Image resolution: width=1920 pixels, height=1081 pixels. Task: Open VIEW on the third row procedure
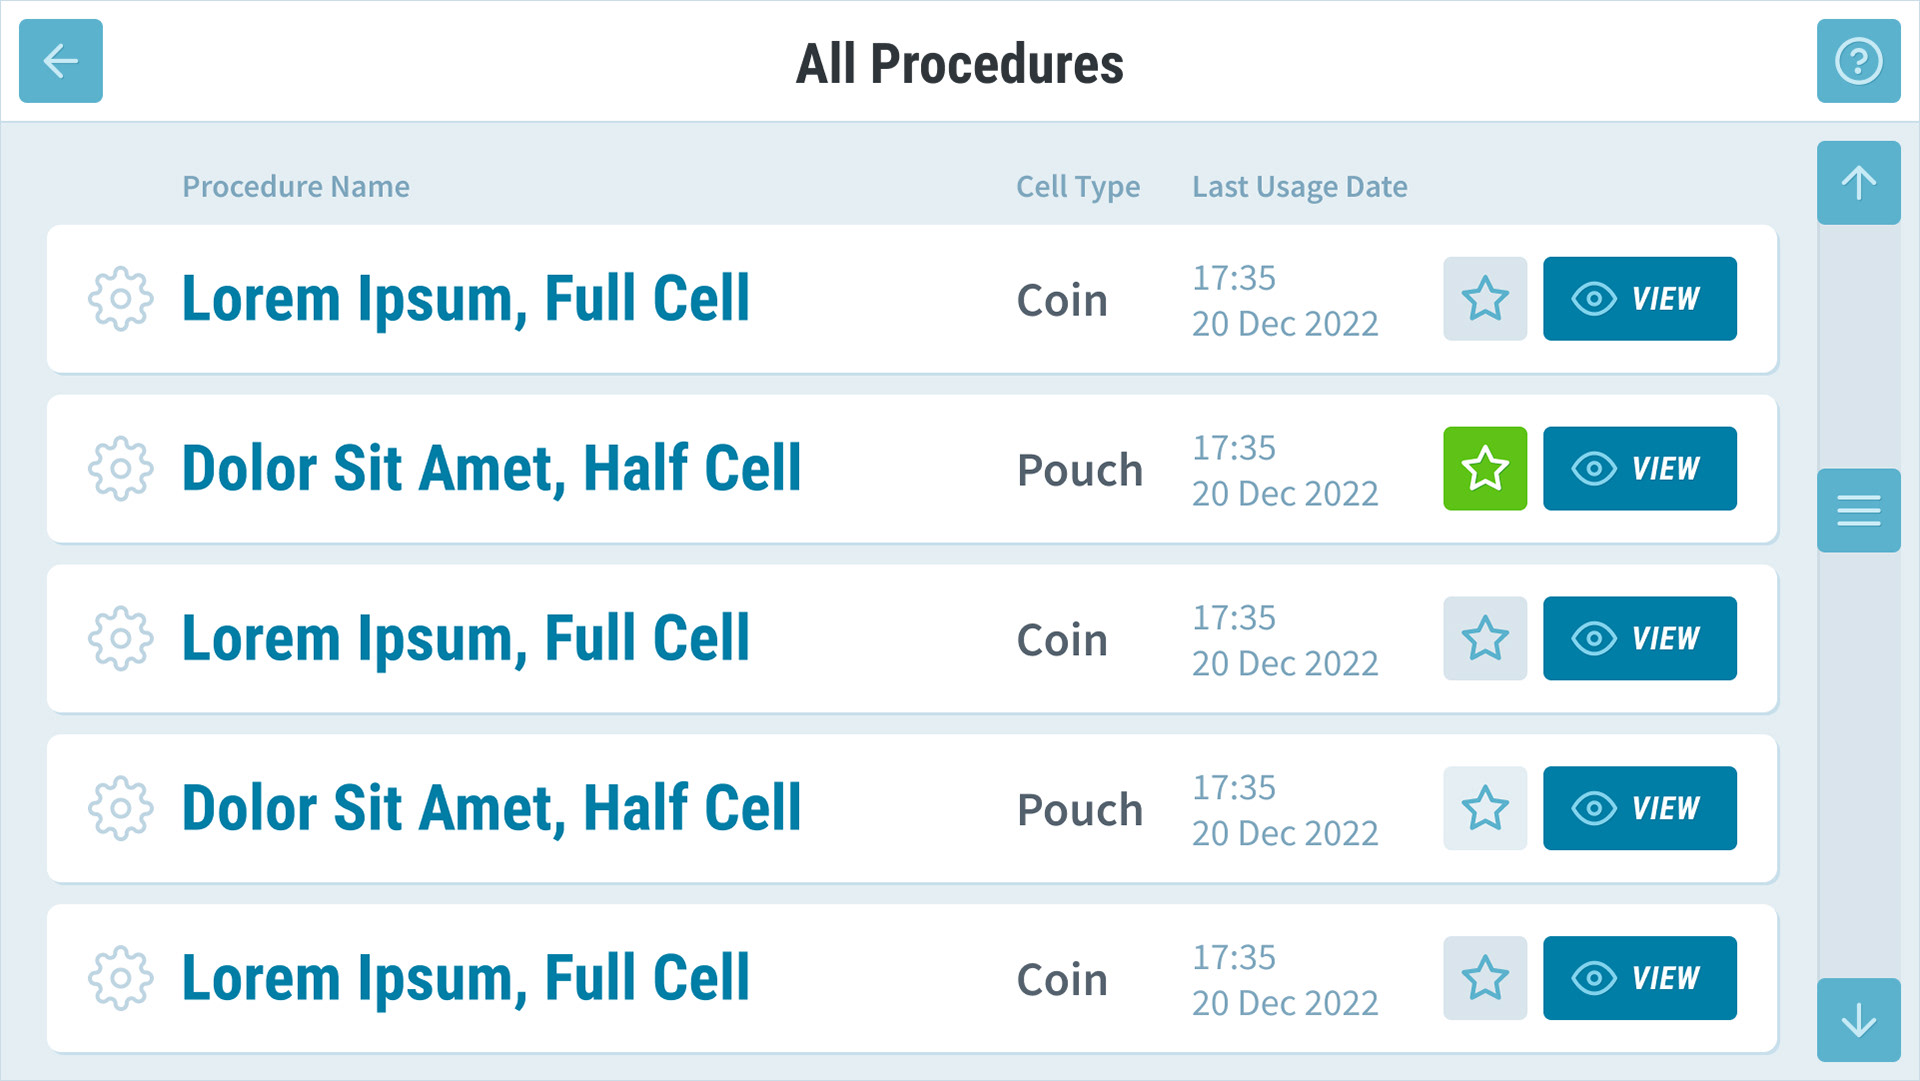[1640, 639]
